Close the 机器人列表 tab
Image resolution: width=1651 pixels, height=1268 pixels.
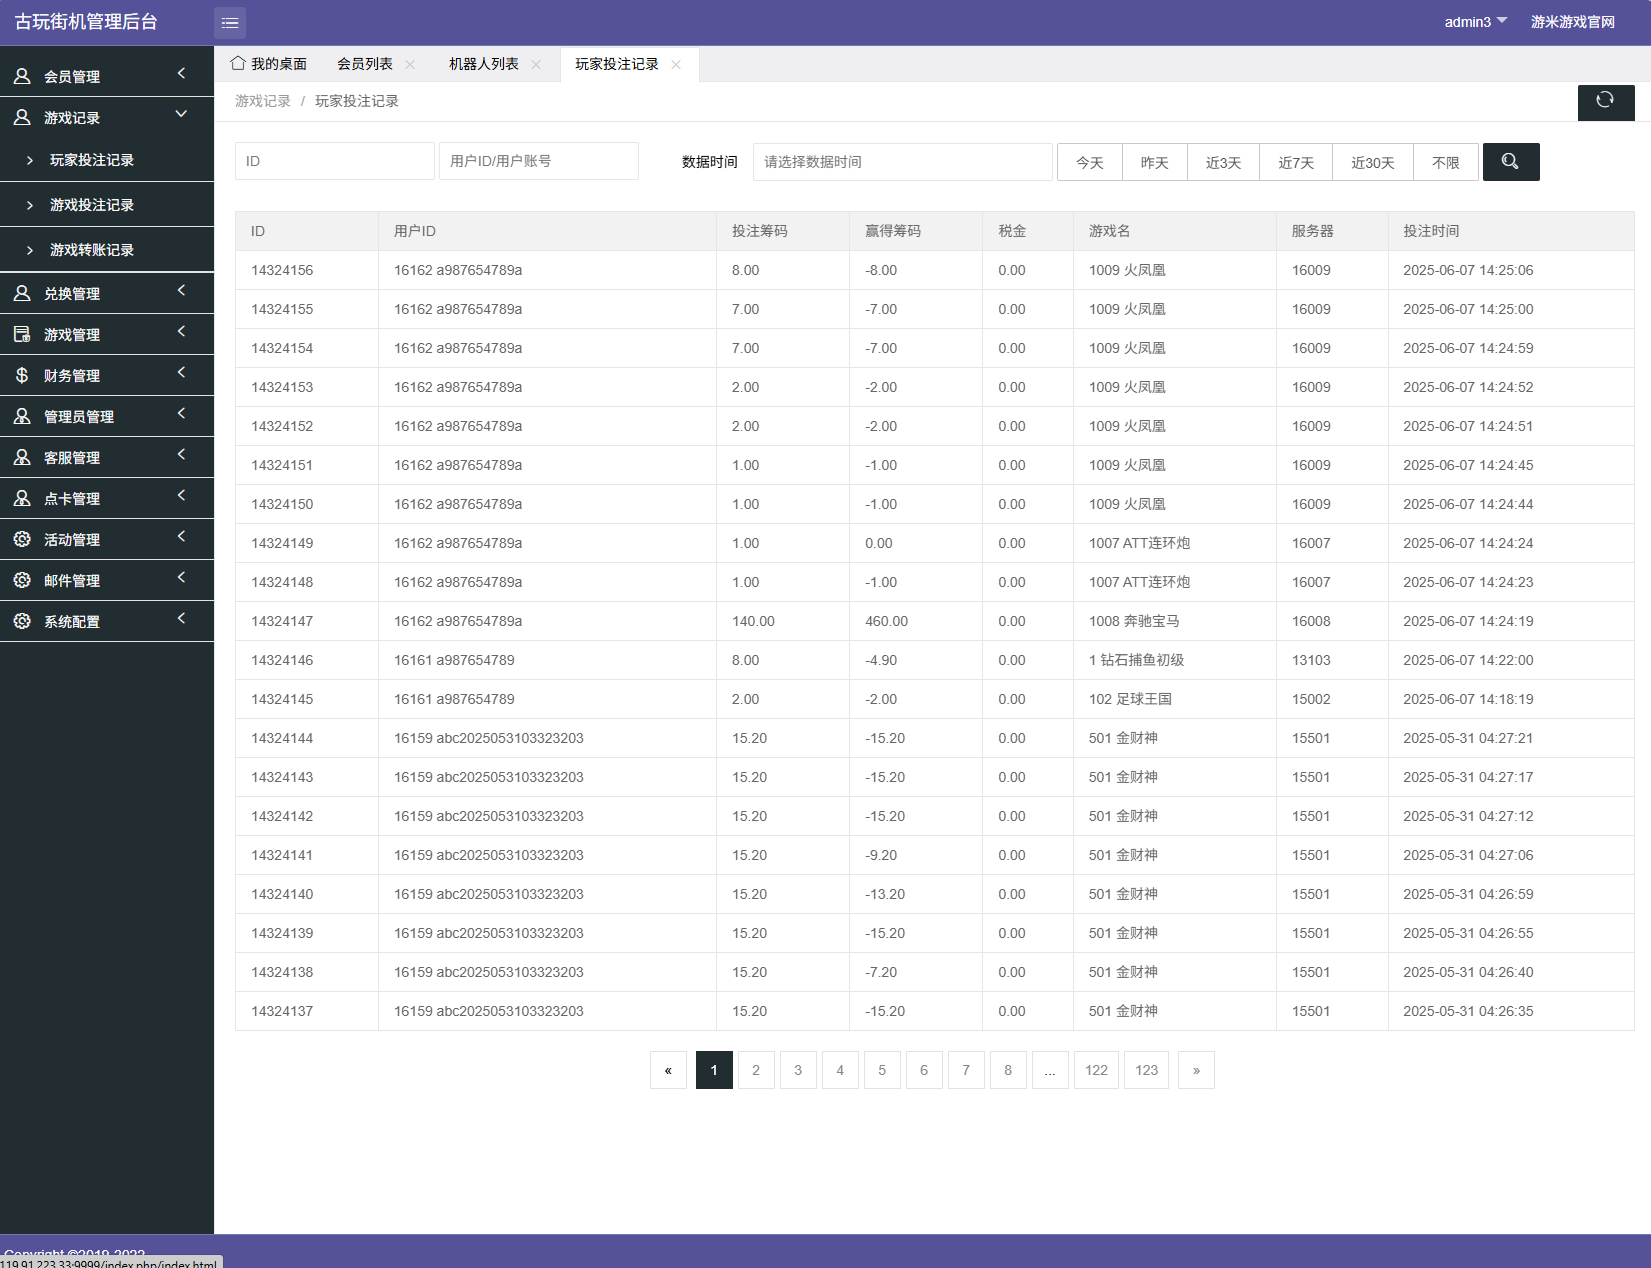536,64
